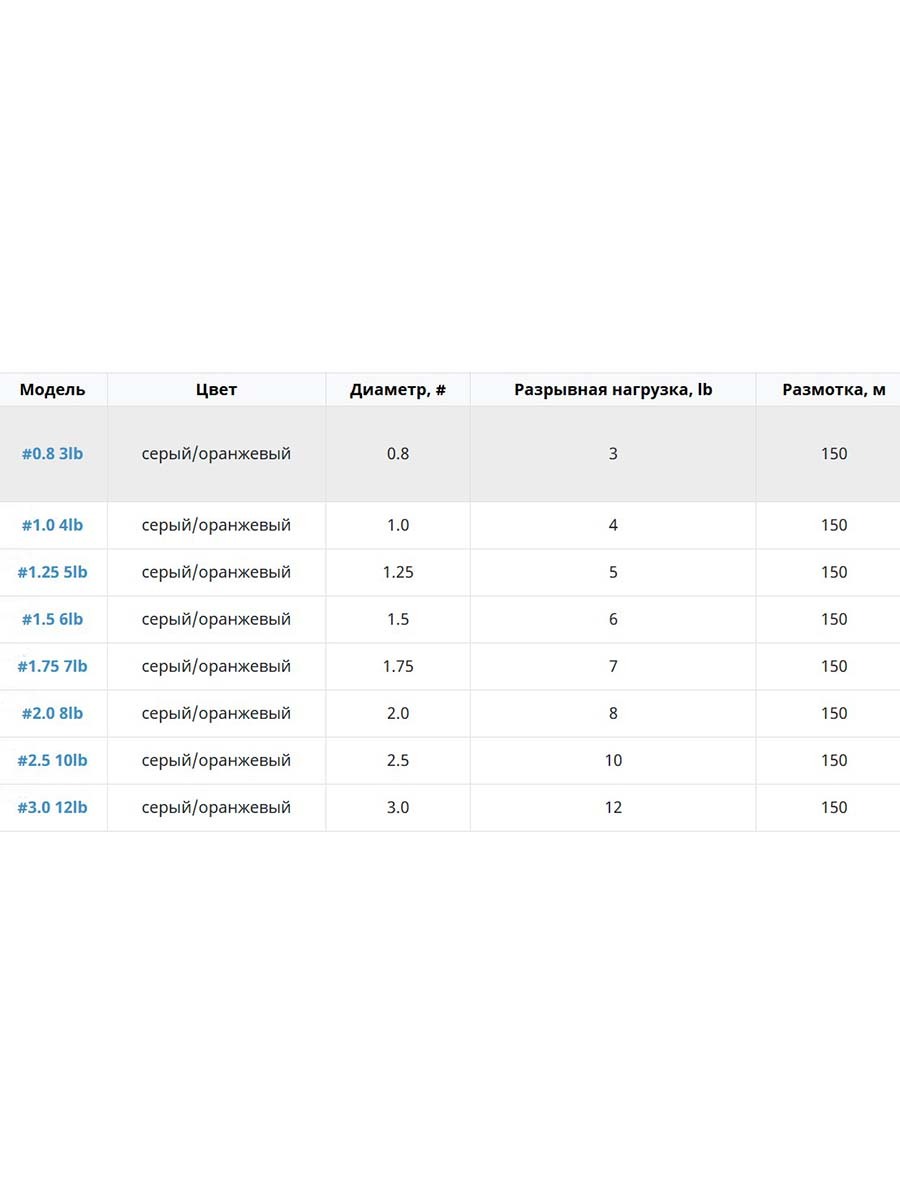
Task: Click the Размотка, м column header
Action: click(834, 390)
